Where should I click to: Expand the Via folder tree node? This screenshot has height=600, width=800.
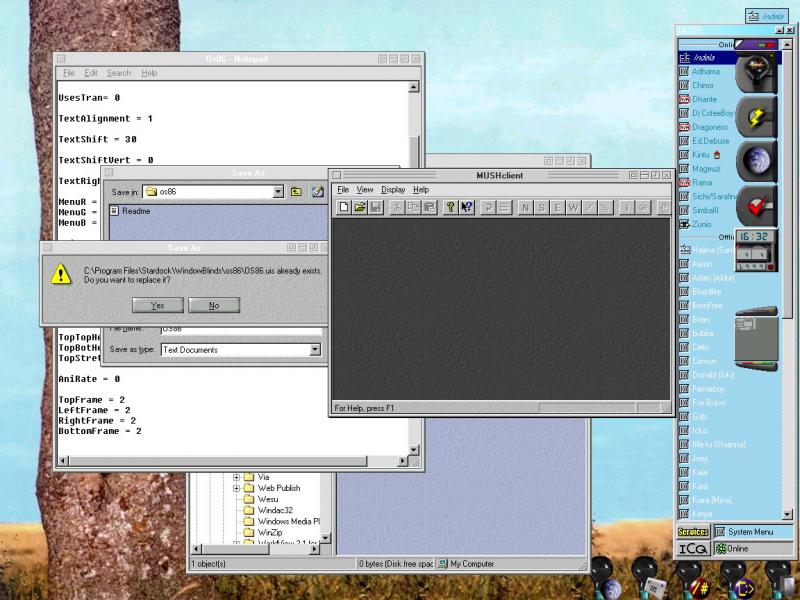tap(237, 477)
